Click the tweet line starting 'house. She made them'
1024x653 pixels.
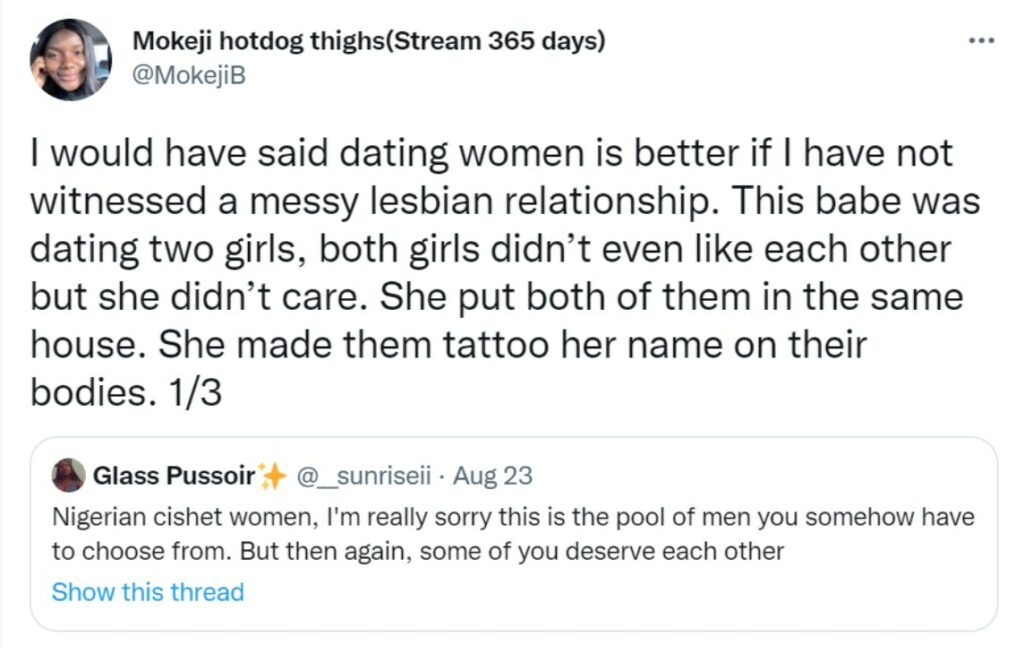[x=448, y=345]
